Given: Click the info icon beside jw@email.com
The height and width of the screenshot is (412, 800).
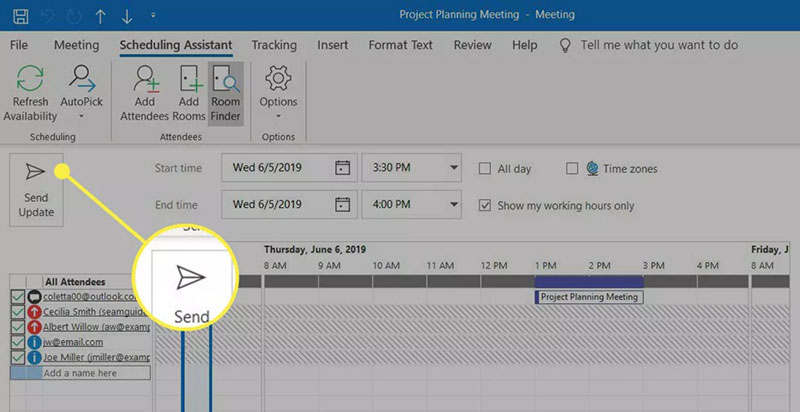Looking at the screenshot, I should pyautogui.click(x=34, y=342).
